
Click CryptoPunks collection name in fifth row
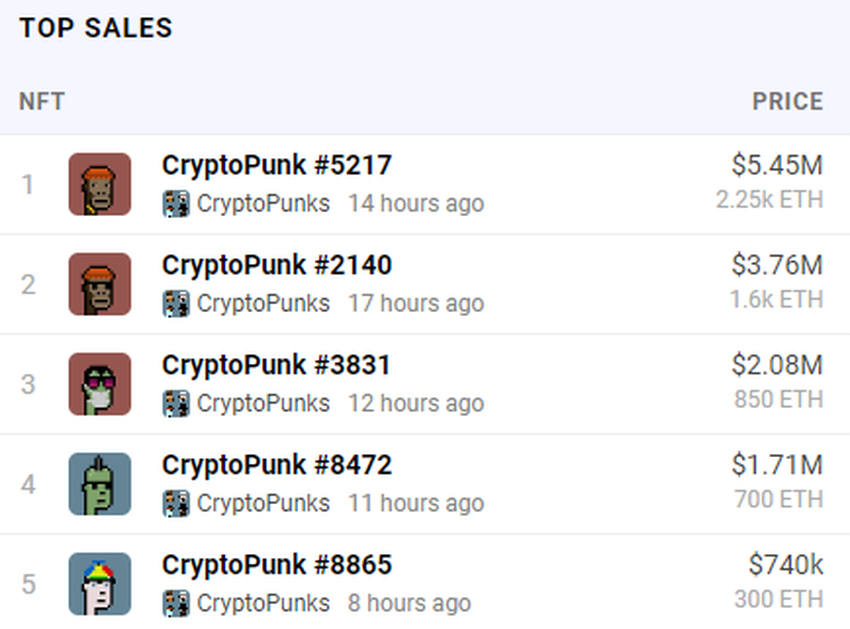click(x=263, y=603)
